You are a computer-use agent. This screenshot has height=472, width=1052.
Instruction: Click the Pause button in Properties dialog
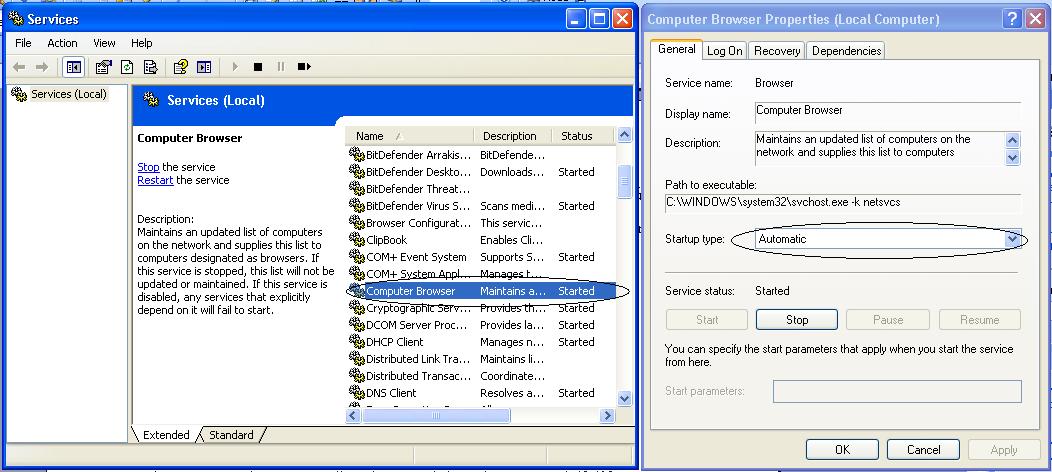pyautogui.click(x=888, y=320)
